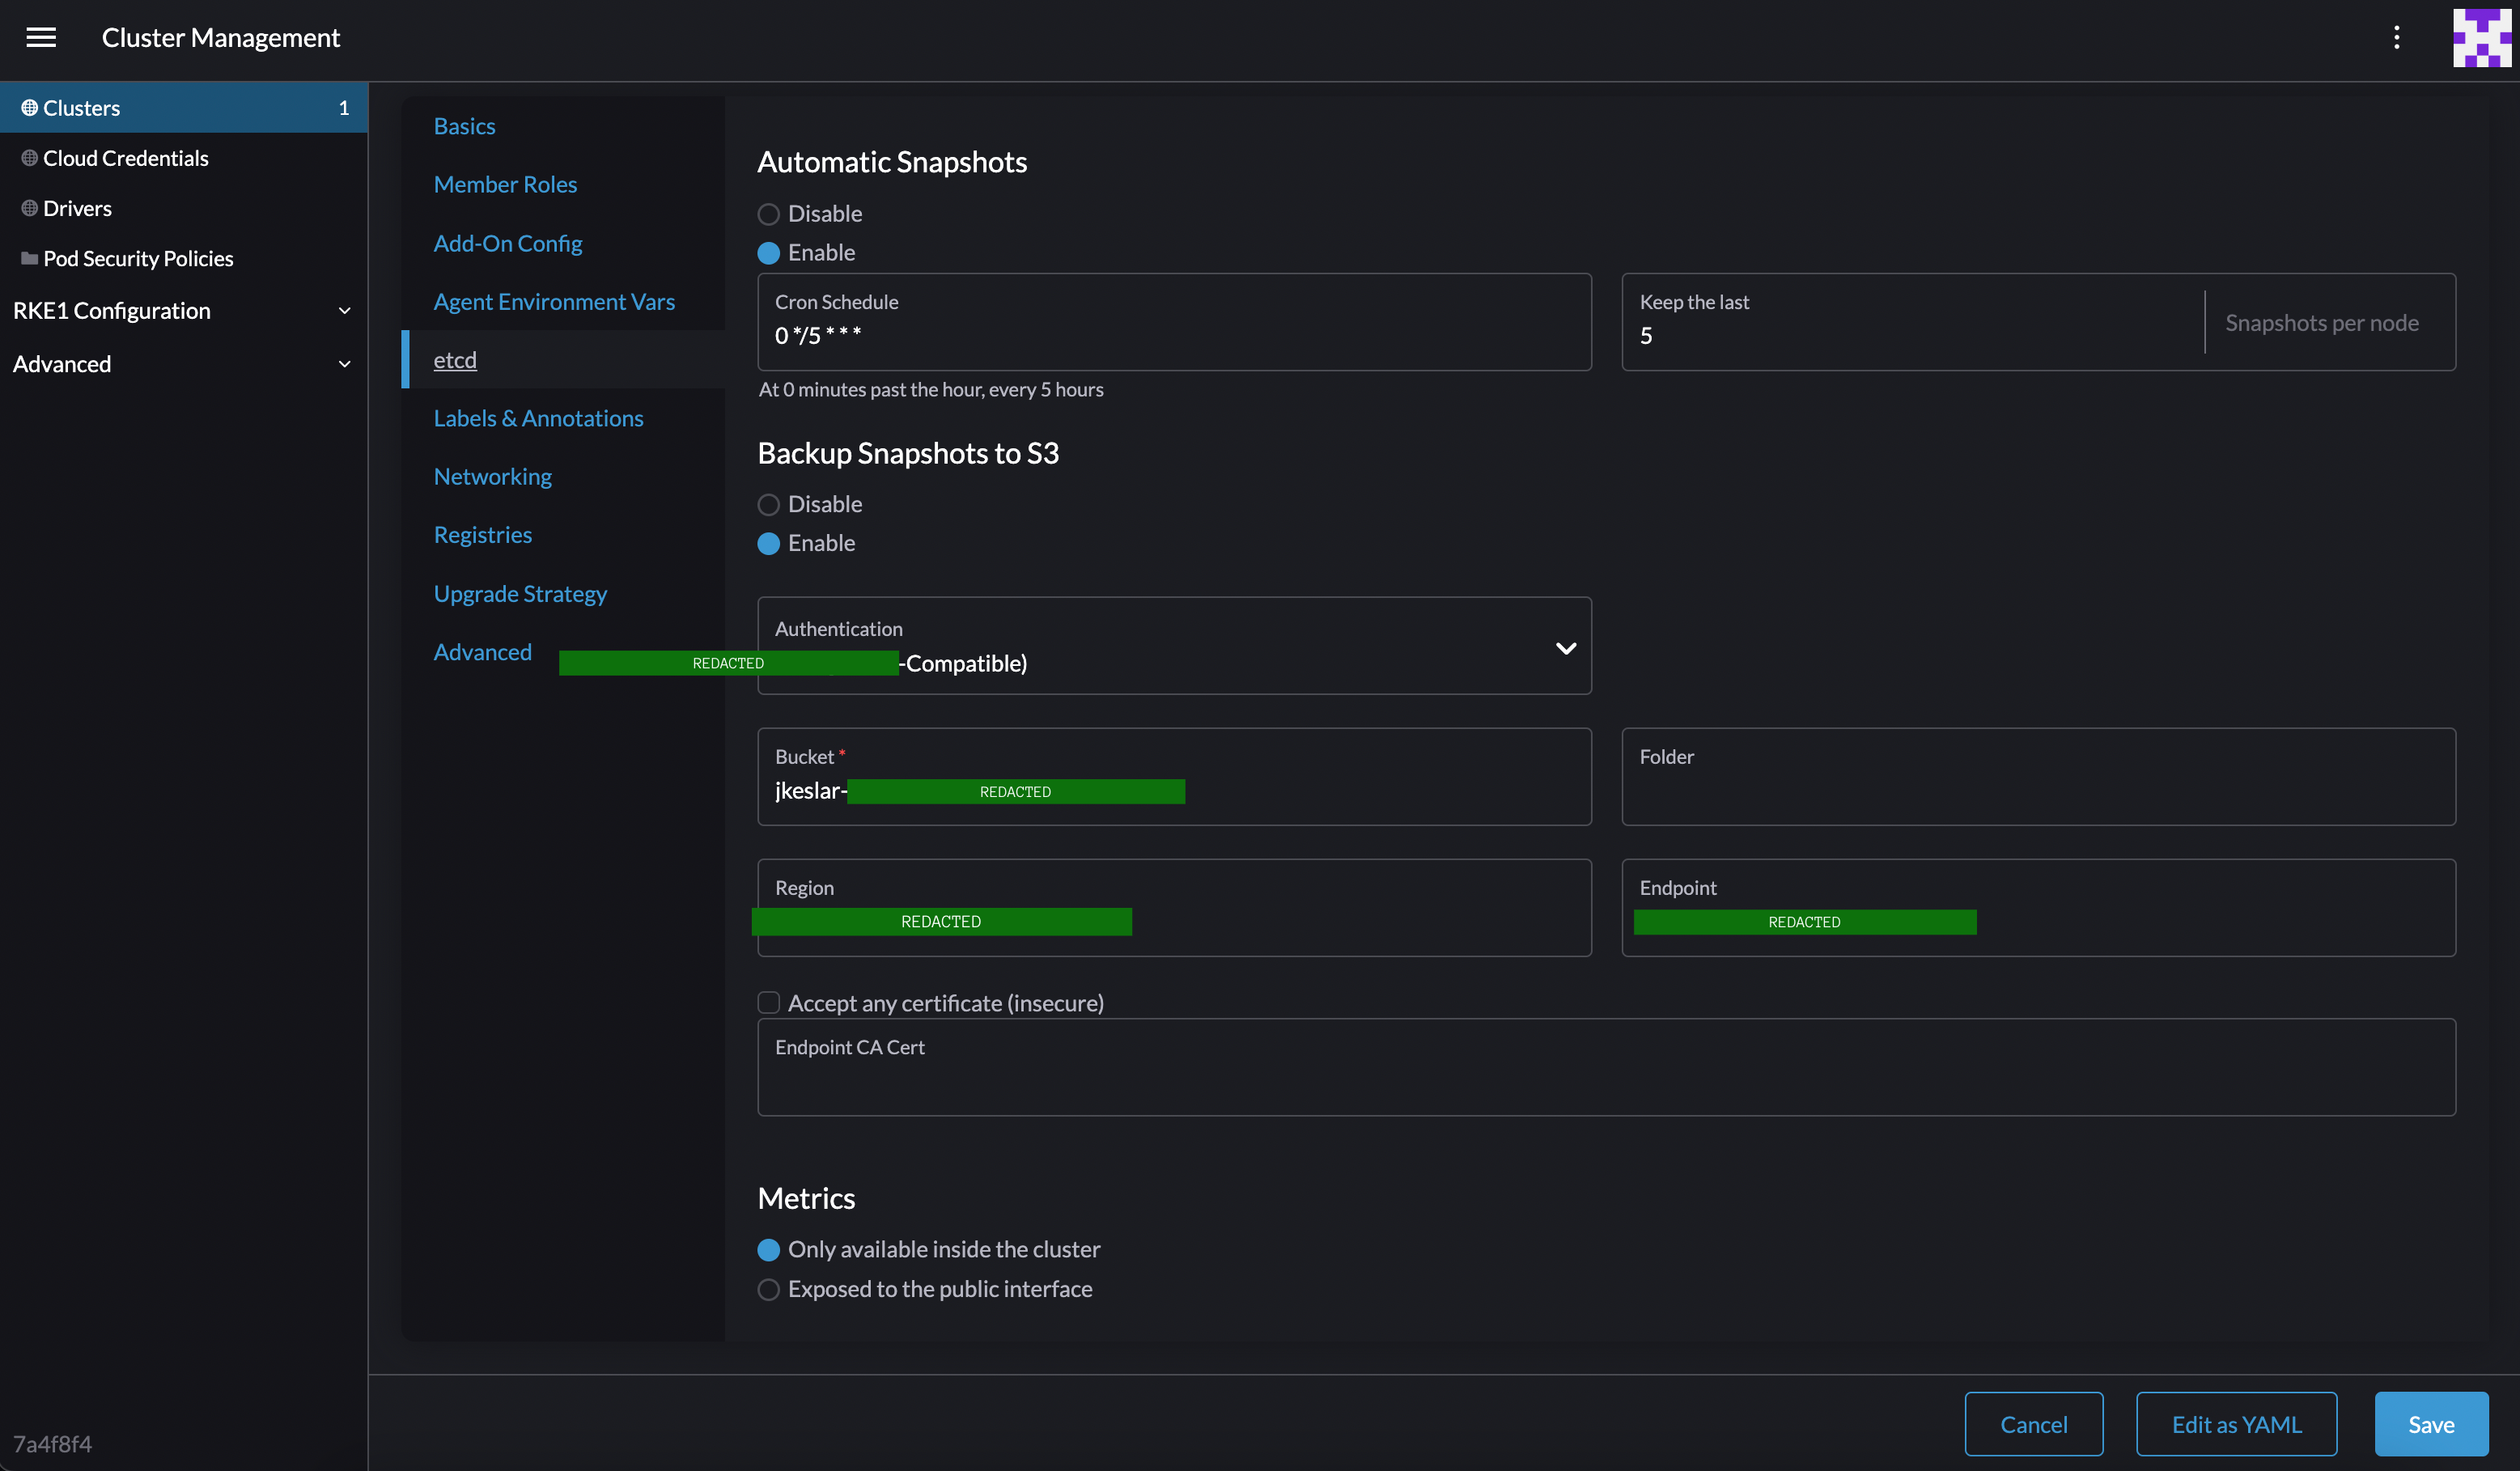The width and height of the screenshot is (2520, 1471).
Task: Click the Clusters count badge
Action: [x=344, y=107]
